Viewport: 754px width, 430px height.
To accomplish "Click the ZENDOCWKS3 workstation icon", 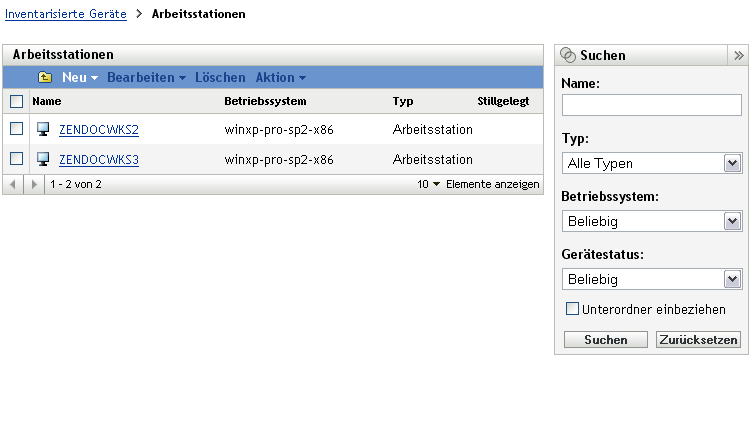I will 43,159.
